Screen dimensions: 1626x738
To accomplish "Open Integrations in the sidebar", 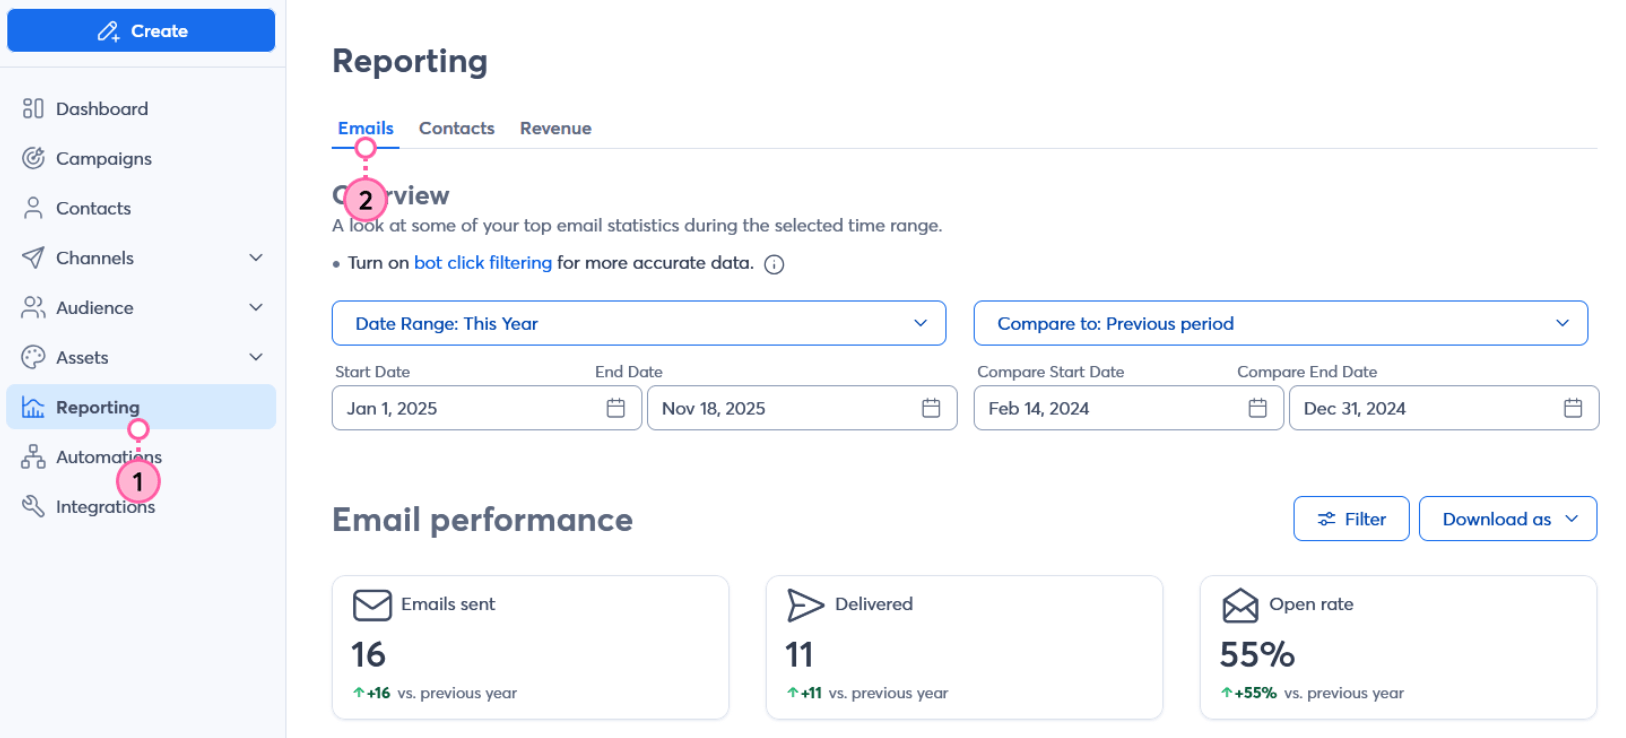I will click(141, 506).
